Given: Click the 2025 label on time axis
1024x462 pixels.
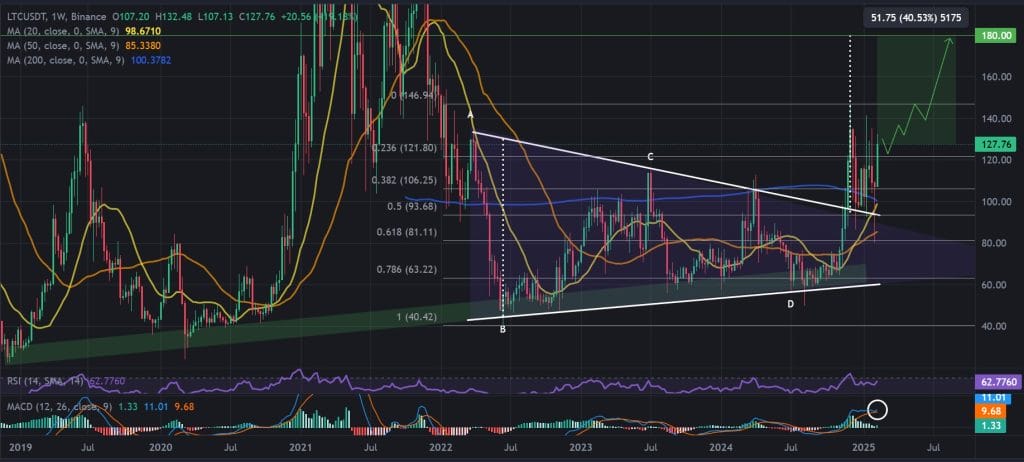Looking at the screenshot, I should [864, 448].
